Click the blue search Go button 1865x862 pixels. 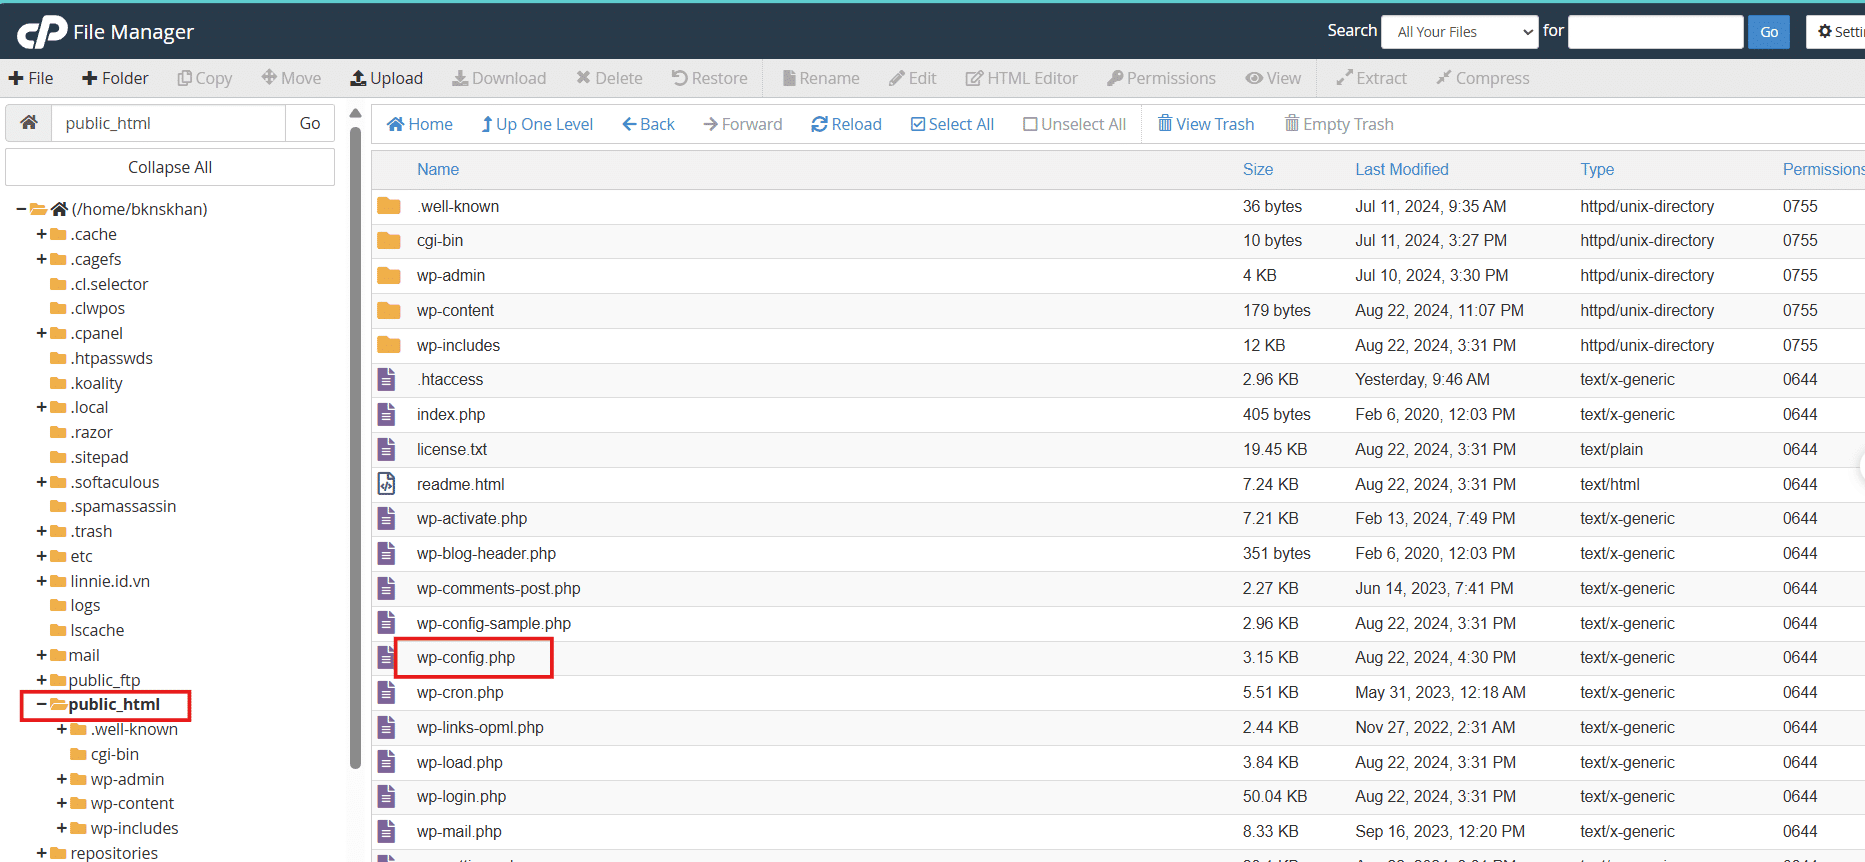coord(1768,32)
